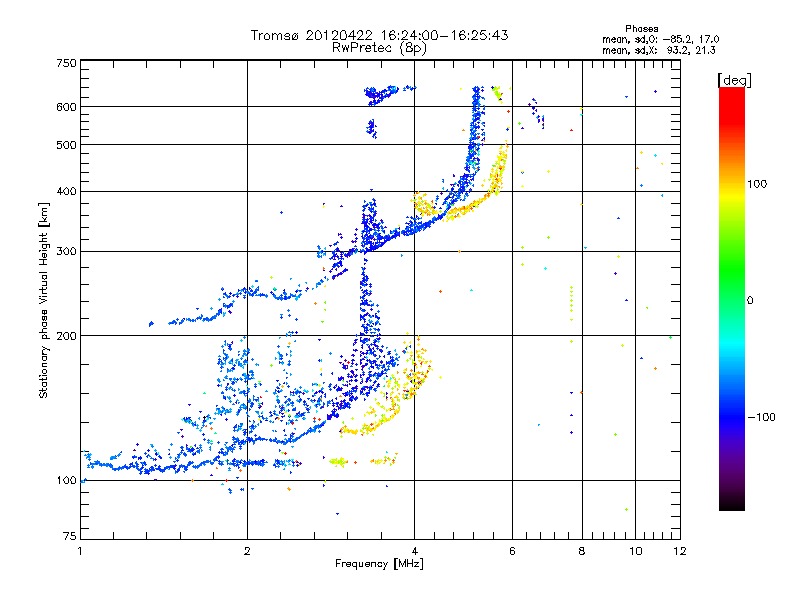Click colorbar tick label '100'

[x=757, y=184]
